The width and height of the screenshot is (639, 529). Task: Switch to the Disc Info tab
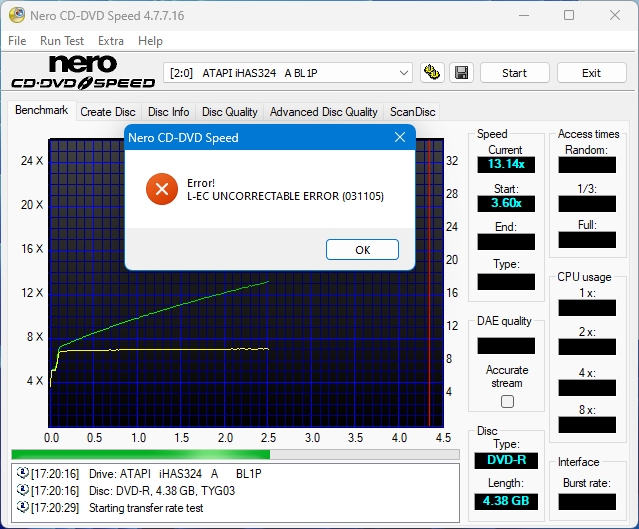pyautogui.click(x=169, y=112)
